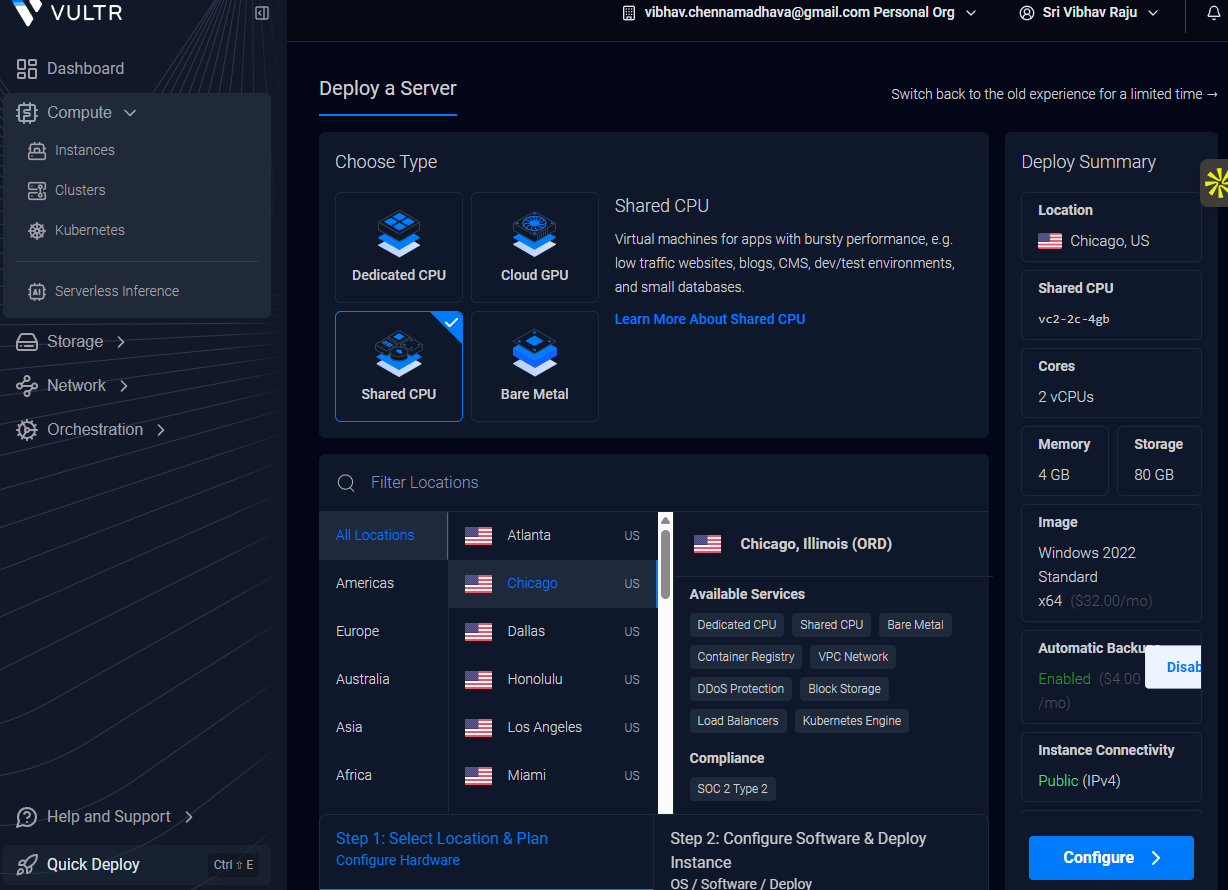
Task: Click the Container Registry service tag
Action: click(x=746, y=657)
